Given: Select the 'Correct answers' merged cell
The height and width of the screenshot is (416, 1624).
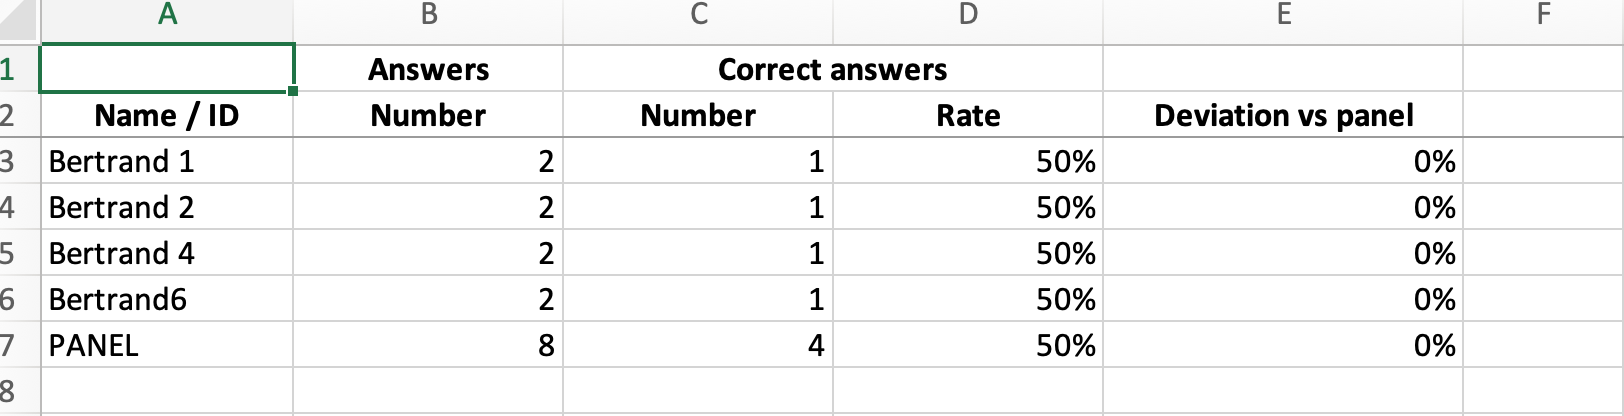Looking at the screenshot, I should (x=832, y=69).
